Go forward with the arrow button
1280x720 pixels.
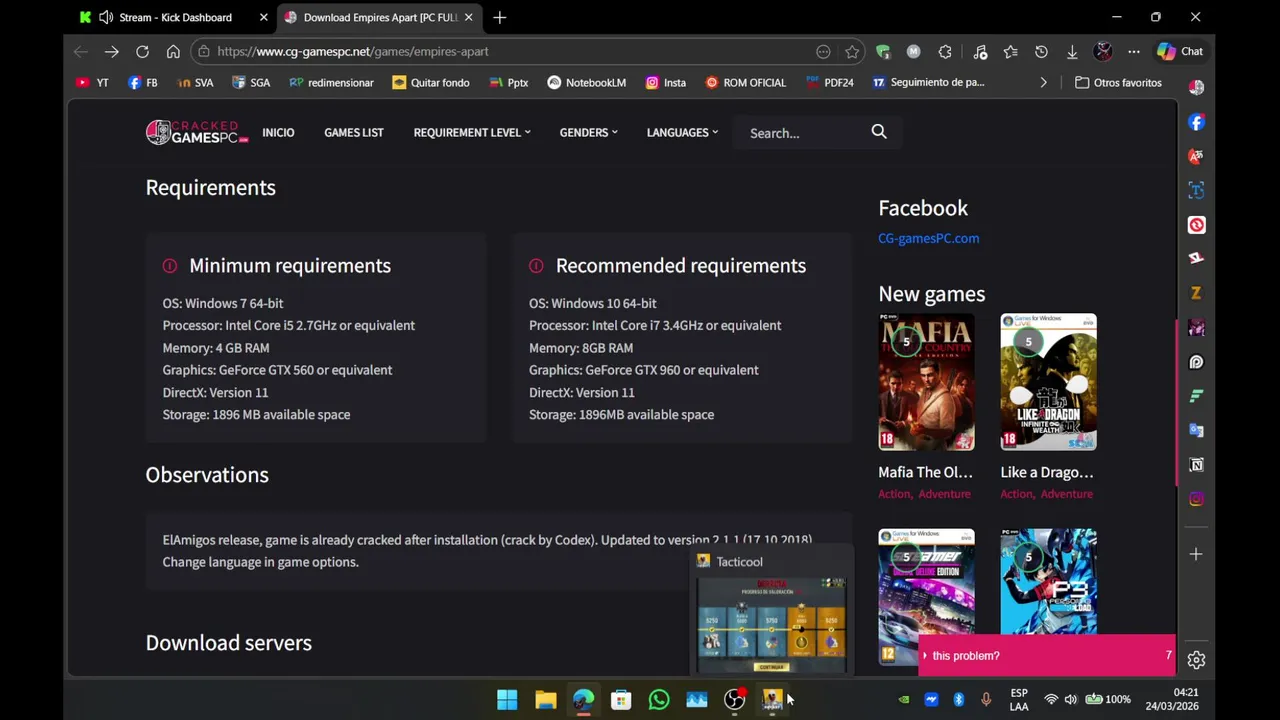click(111, 51)
